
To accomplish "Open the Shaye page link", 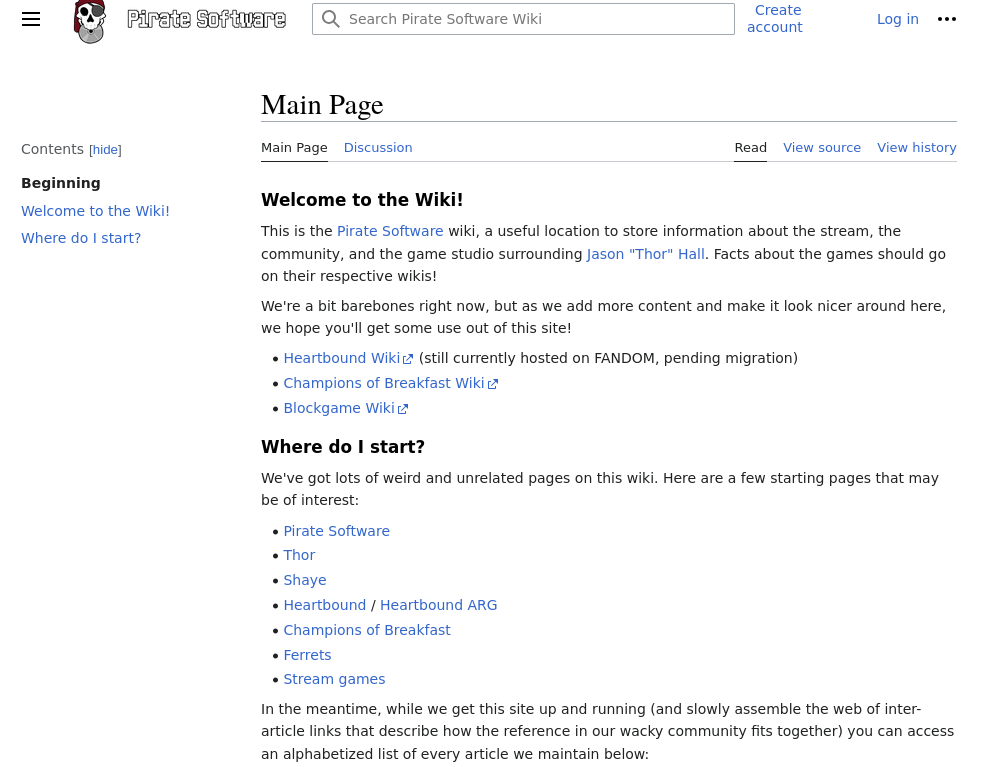I will [305, 580].
